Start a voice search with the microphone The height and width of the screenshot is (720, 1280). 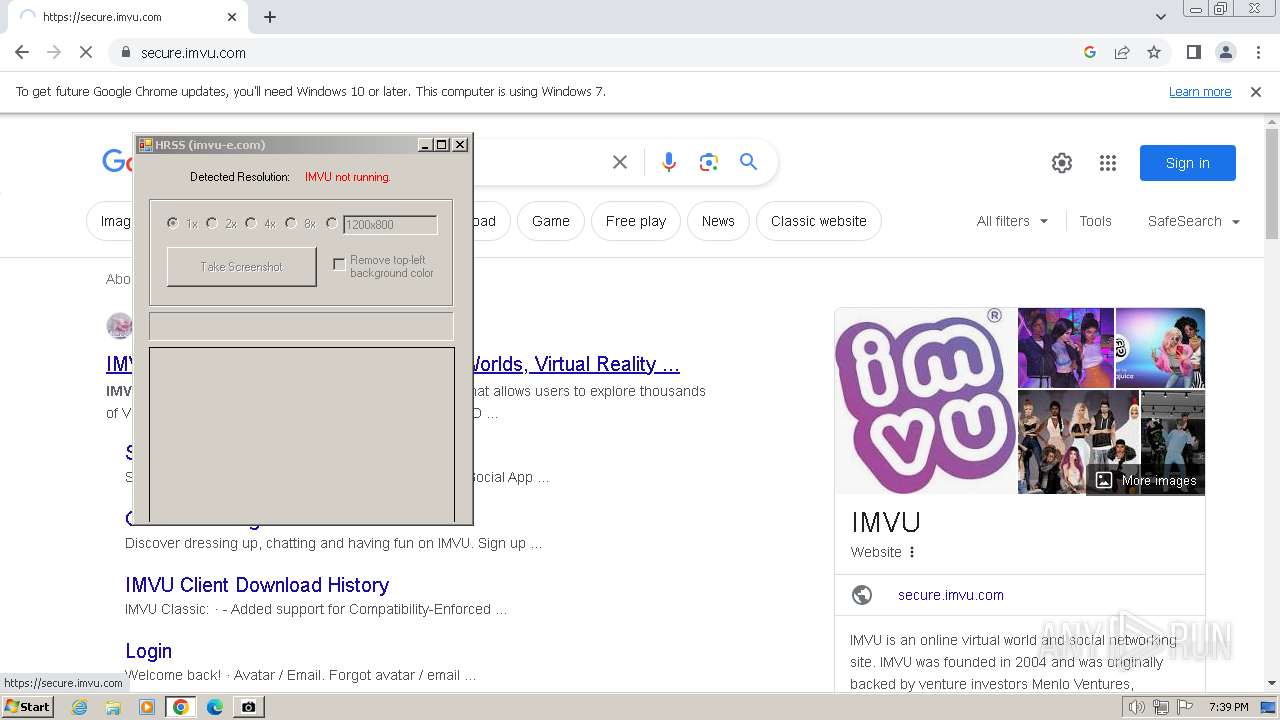point(669,162)
